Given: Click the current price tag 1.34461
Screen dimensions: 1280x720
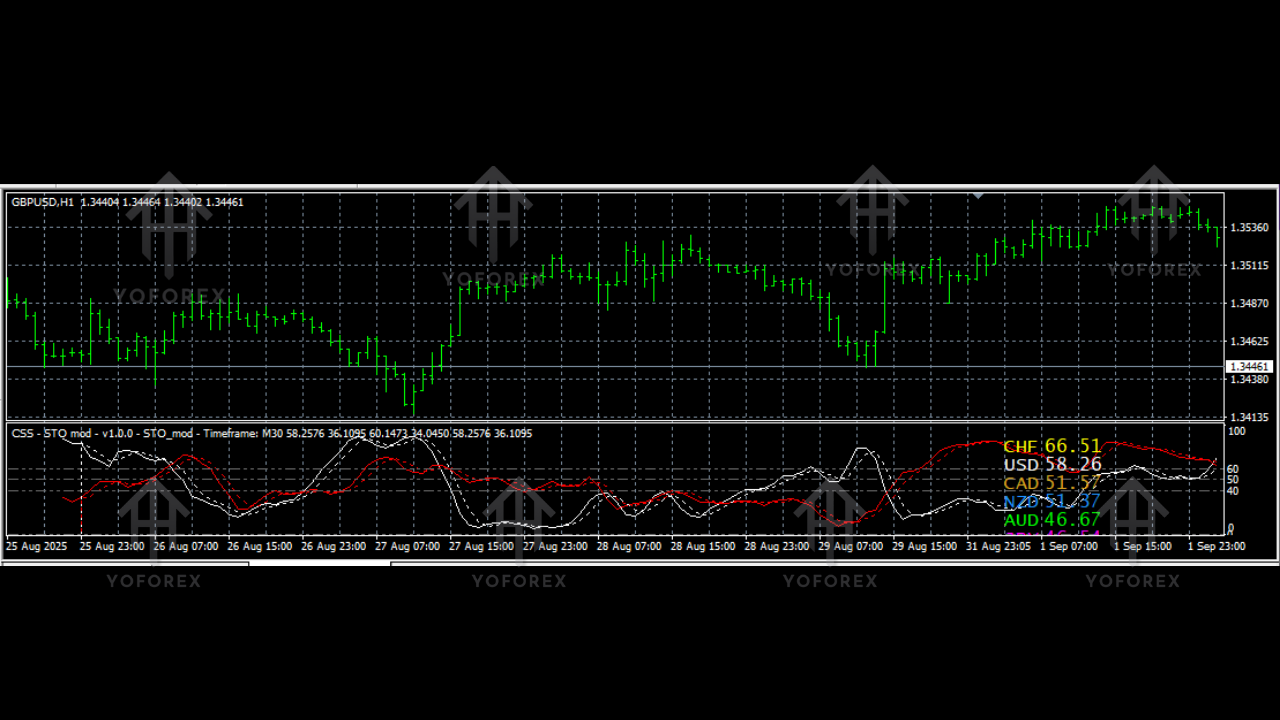Looking at the screenshot, I should tap(1249, 366).
